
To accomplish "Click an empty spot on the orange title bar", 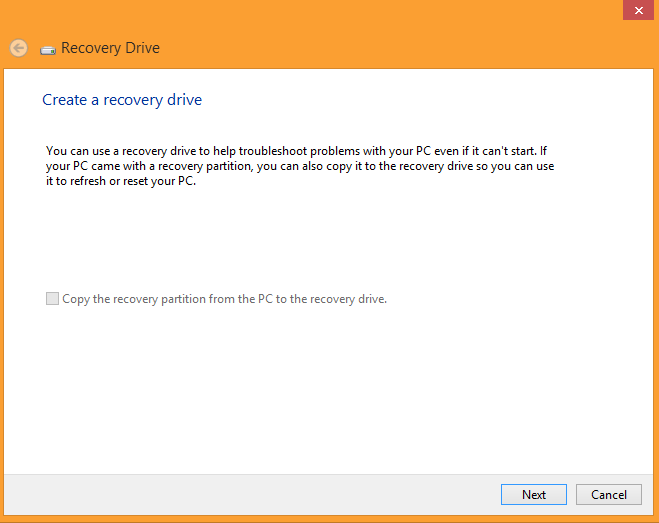I will click(336, 25).
